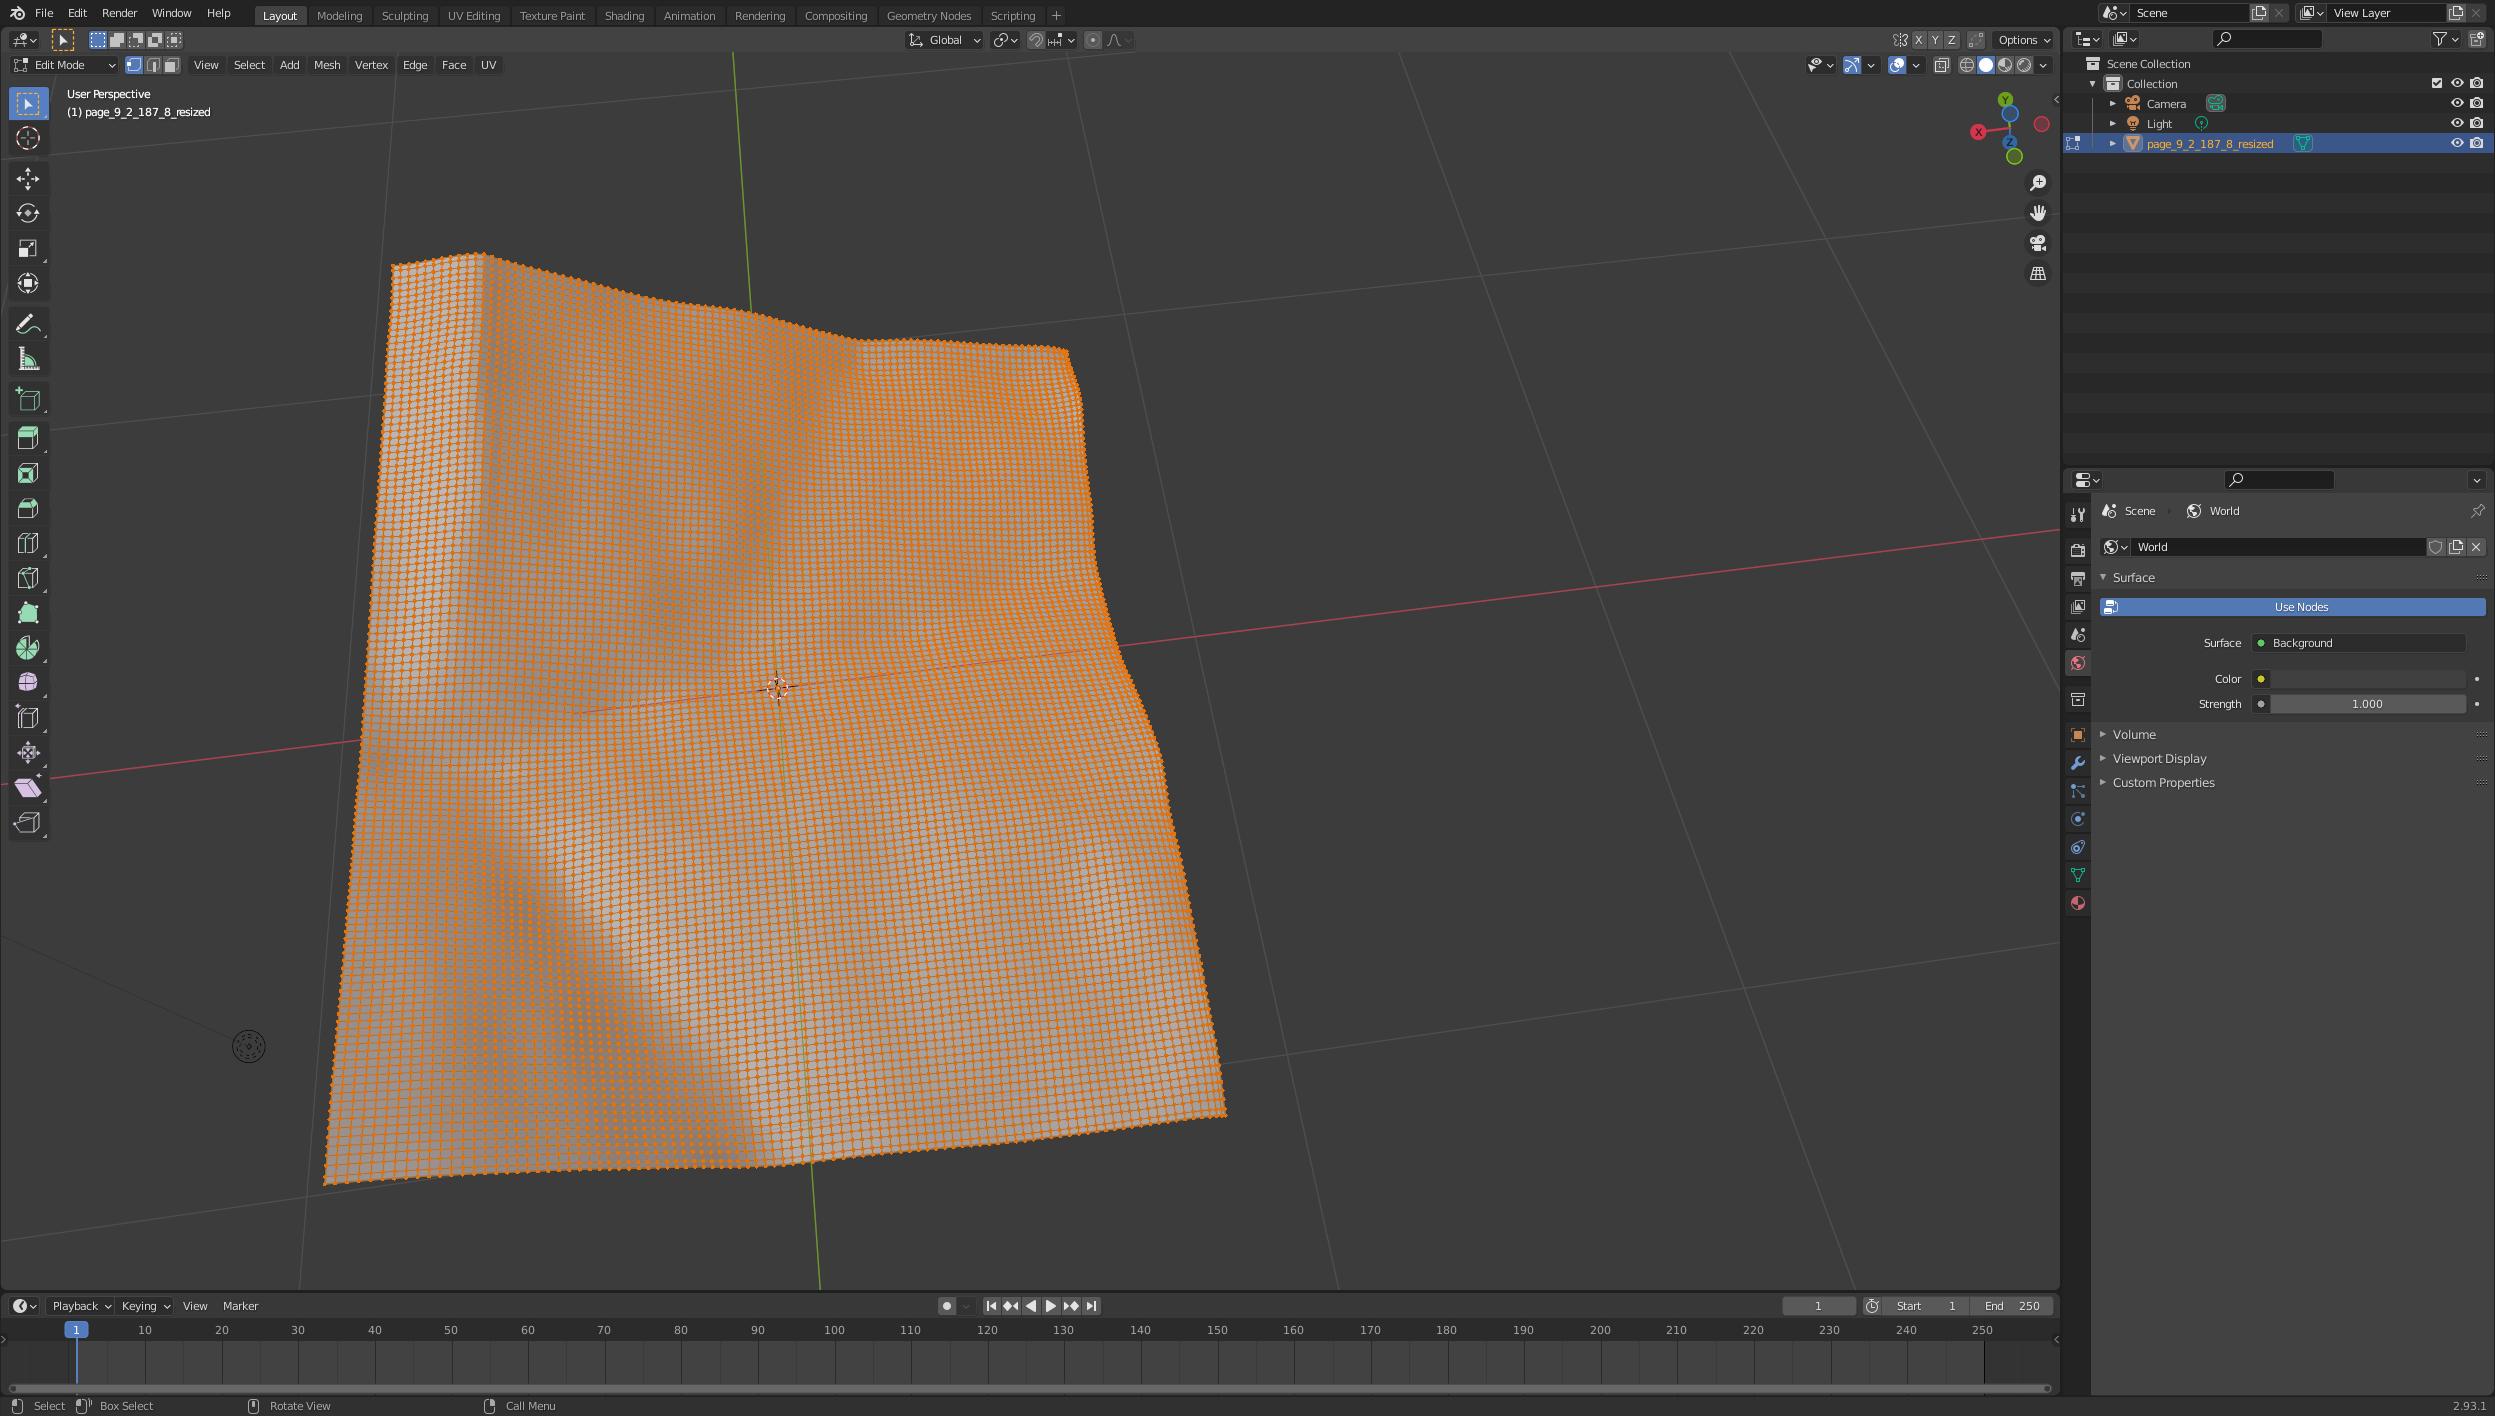Toggle visibility of page_9_2_187_8_resized object
This screenshot has height=1416, width=2495.
coord(2456,143)
